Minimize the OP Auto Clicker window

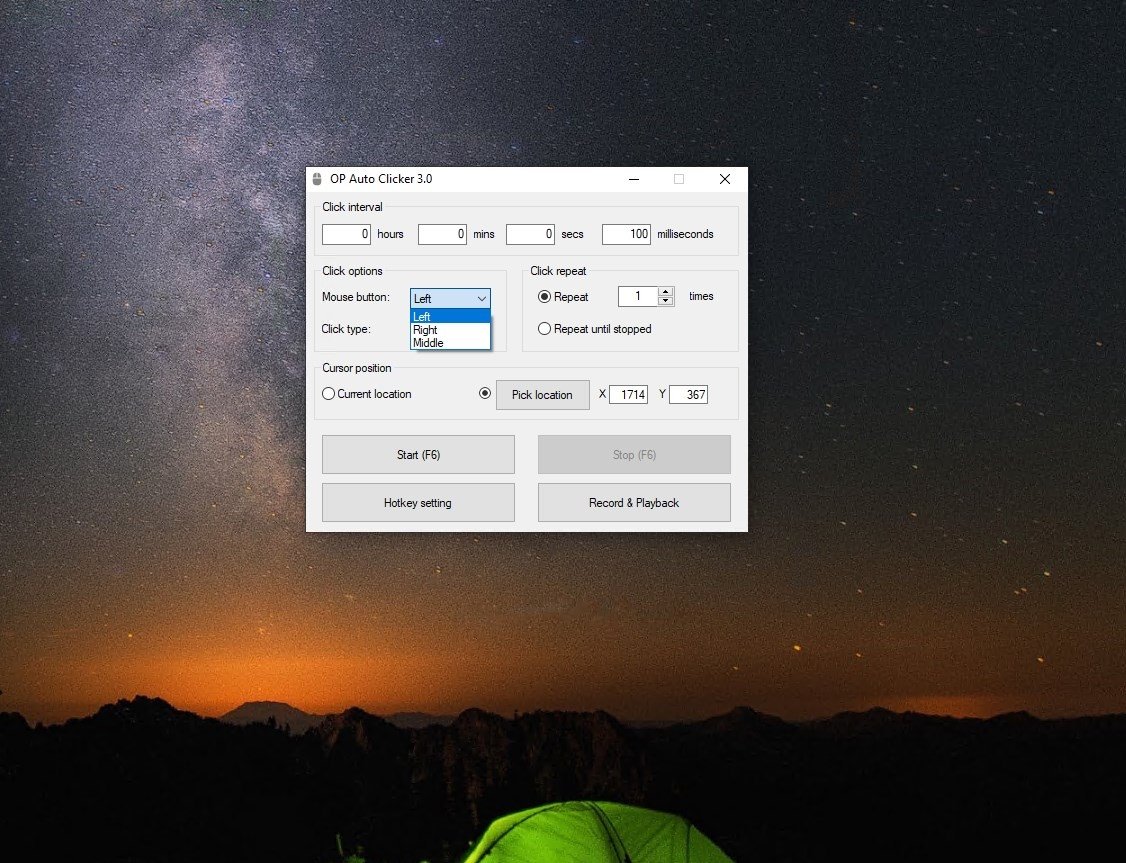pyautogui.click(x=634, y=179)
